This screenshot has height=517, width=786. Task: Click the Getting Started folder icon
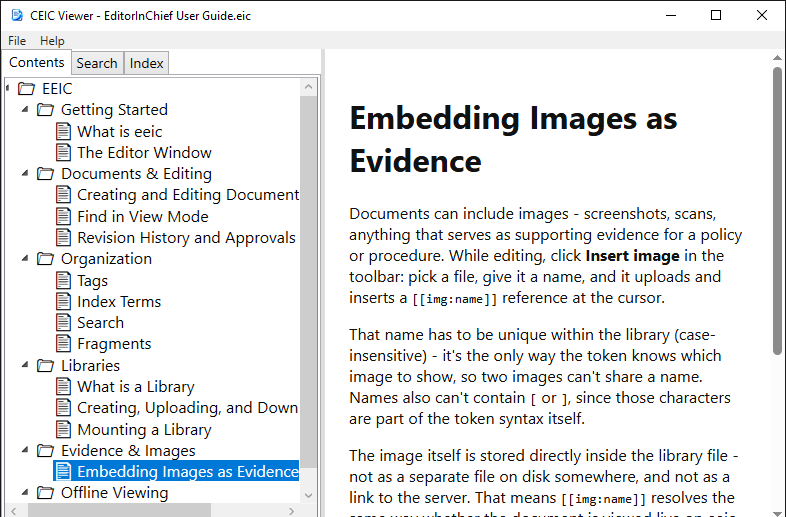pos(45,109)
